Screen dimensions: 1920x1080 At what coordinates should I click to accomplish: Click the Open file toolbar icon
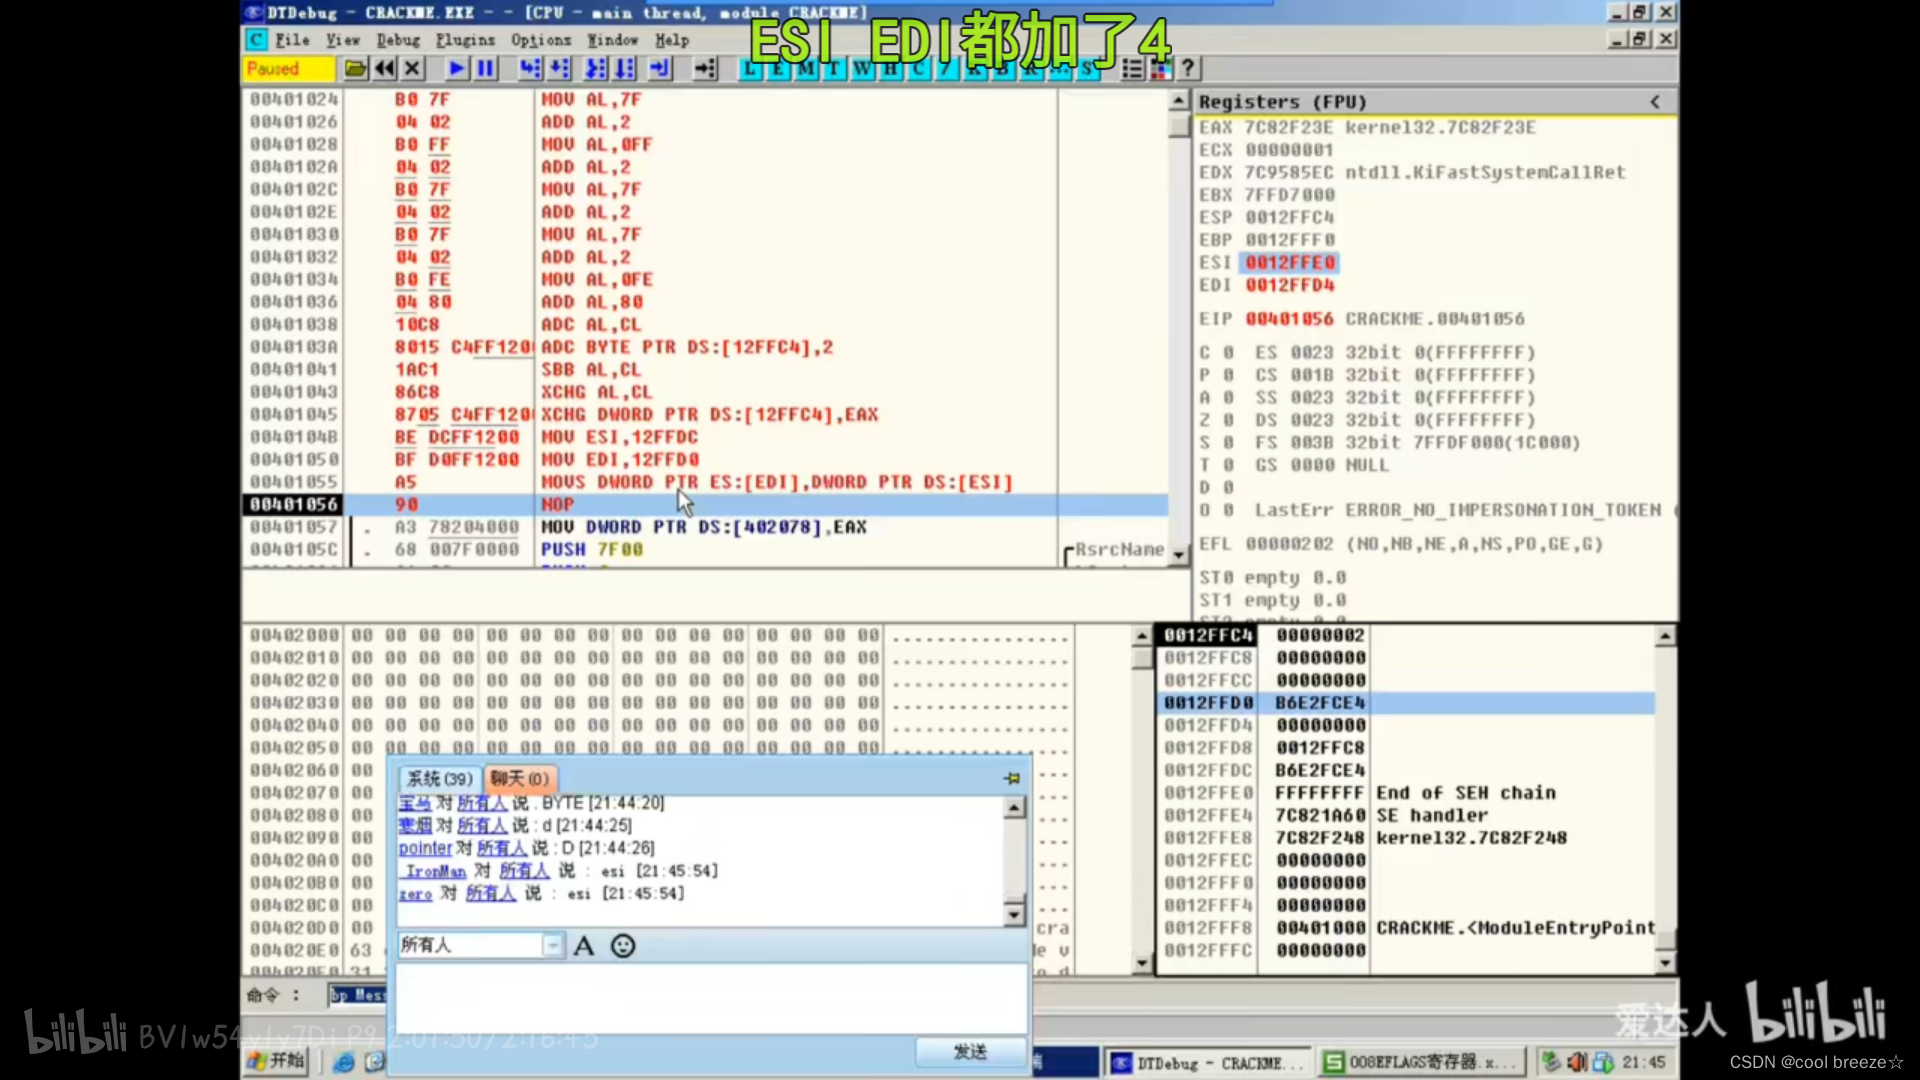point(355,68)
